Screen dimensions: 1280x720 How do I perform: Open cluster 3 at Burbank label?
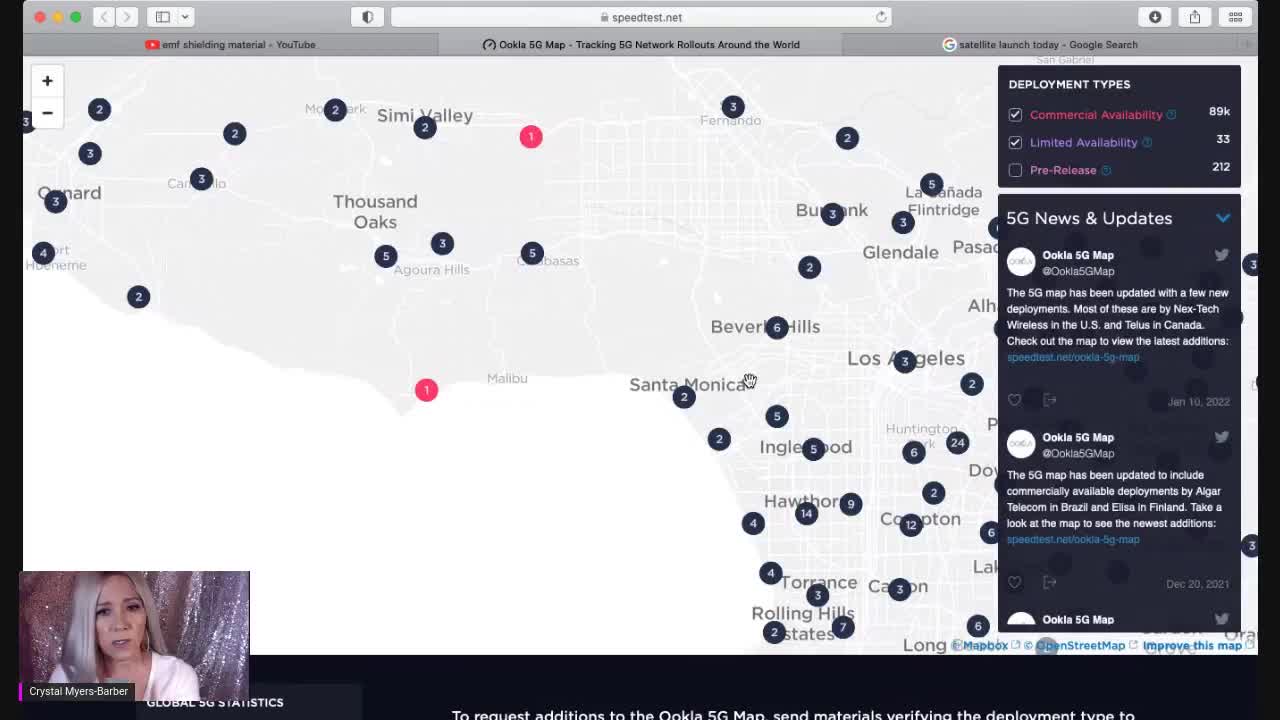(x=832, y=214)
